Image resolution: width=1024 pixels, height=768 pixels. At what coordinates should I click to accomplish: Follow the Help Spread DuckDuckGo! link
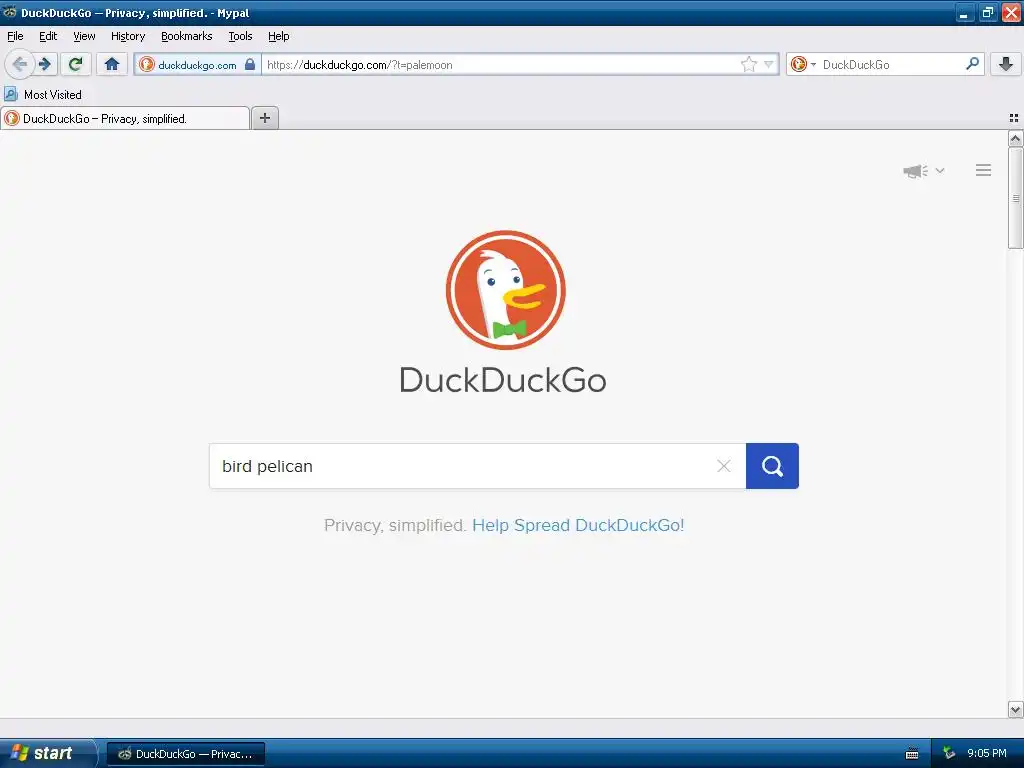click(x=578, y=525)
